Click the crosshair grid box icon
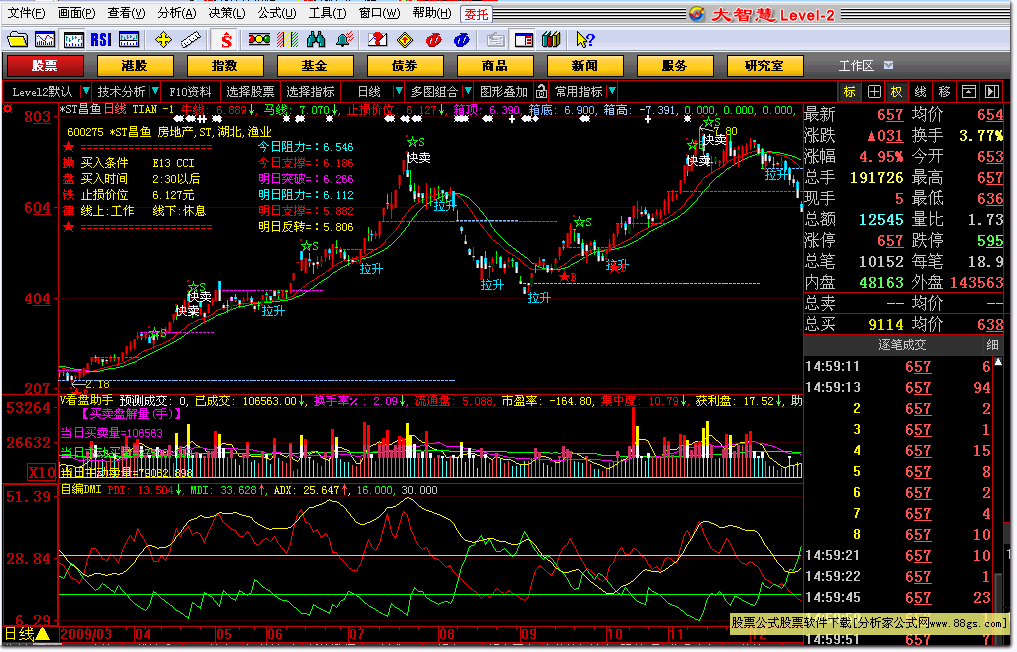Viewport: 1017px width, 652px height. (874, 92)
